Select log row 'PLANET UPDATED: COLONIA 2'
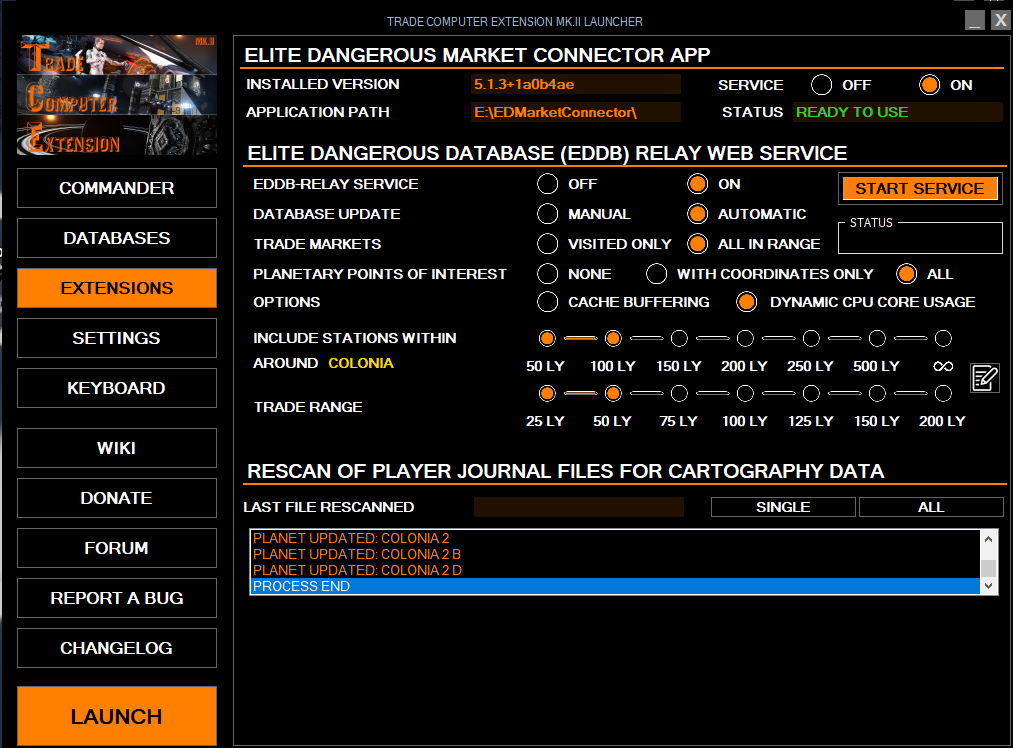1013x748 pixels. (615, 538)
